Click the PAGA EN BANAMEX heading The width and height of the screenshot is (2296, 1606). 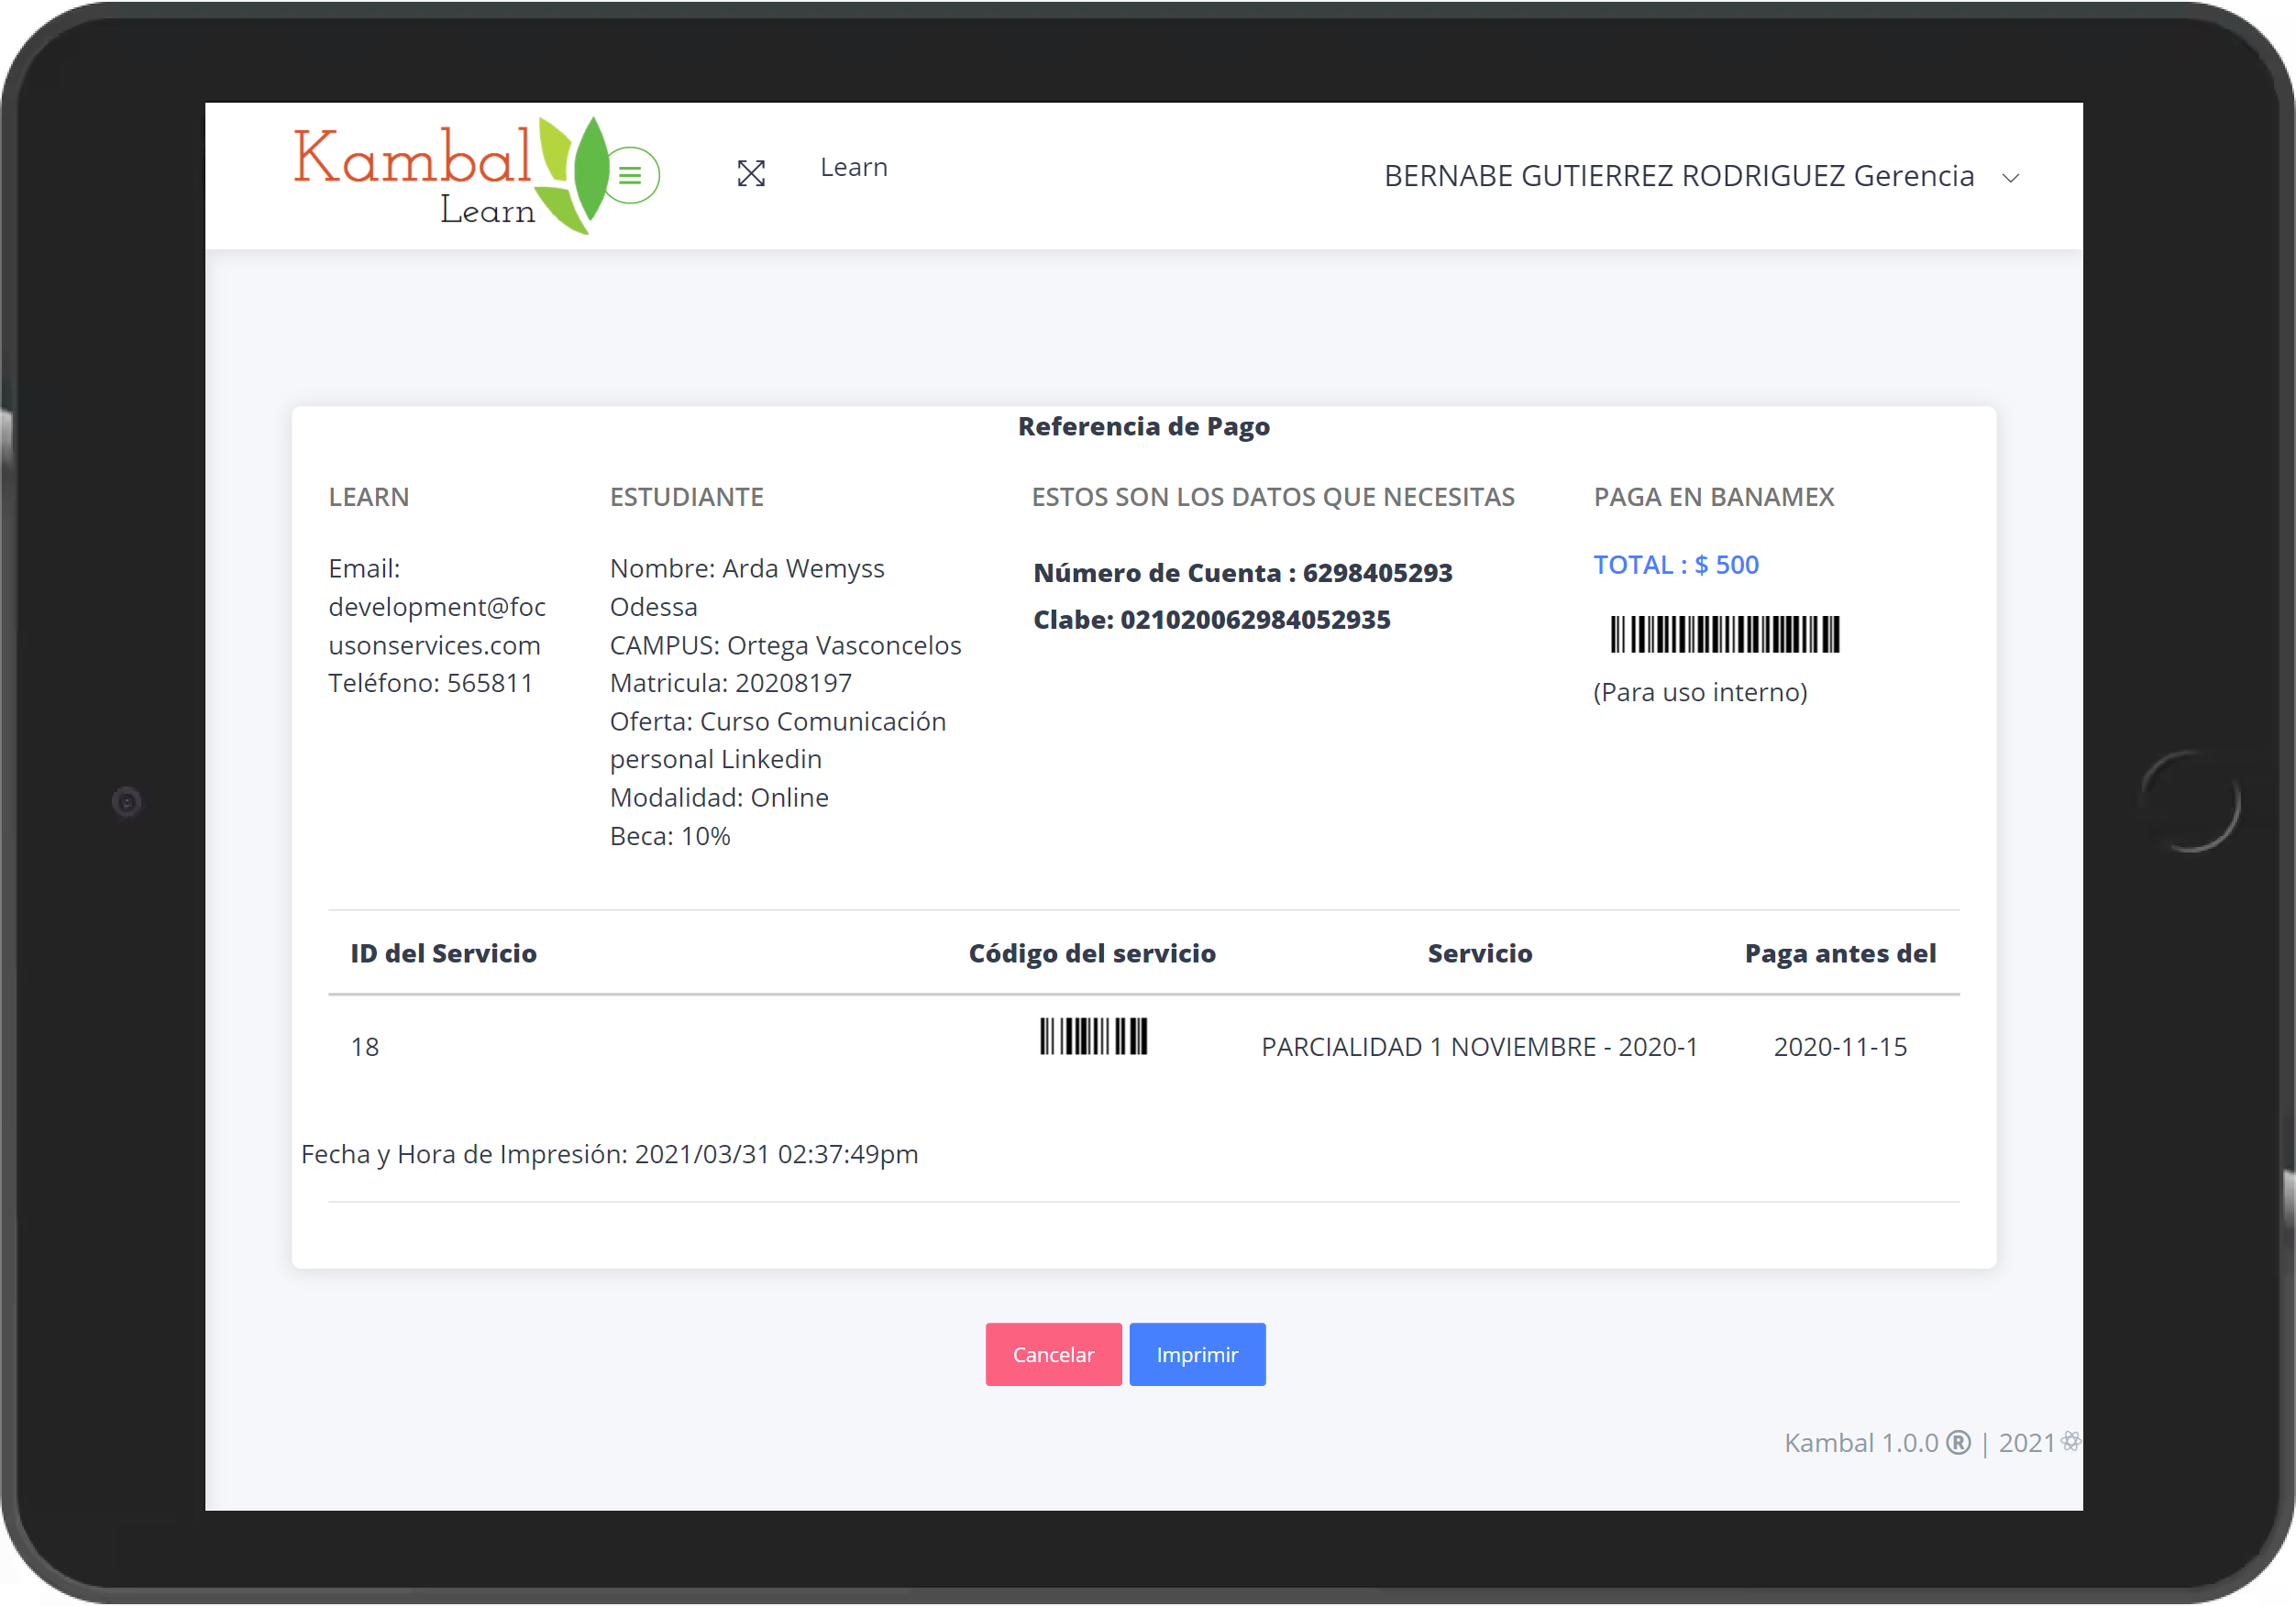pyautogui.click(x=1714, y=497)
